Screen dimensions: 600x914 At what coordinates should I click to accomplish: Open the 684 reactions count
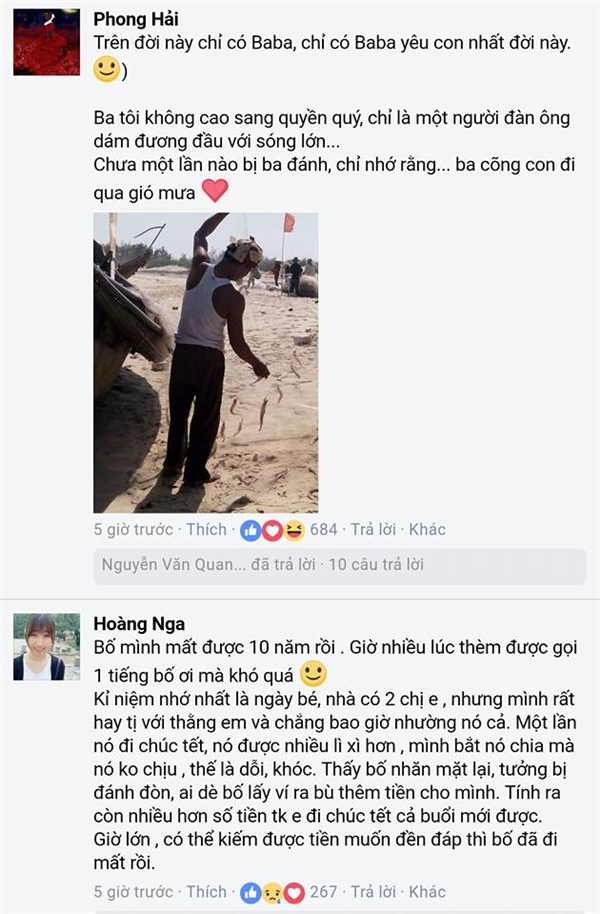(x=324, y=529)
